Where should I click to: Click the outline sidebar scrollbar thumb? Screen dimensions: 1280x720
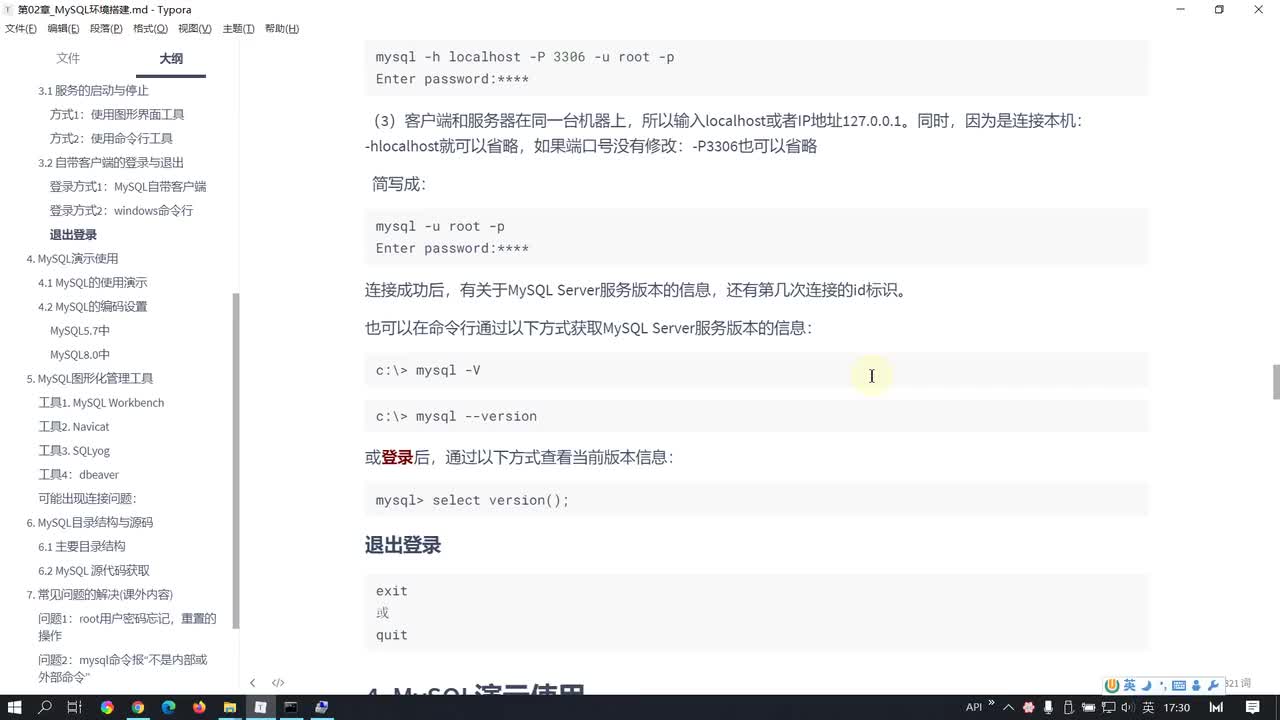tap(236, 460)
